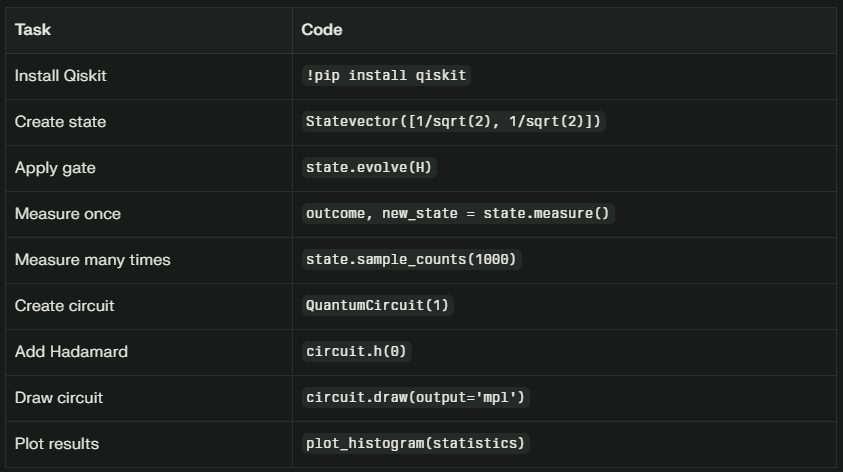Click the Statevector([1/sqrt(2), 1/sqrt(2)]) code

[453, 121]
